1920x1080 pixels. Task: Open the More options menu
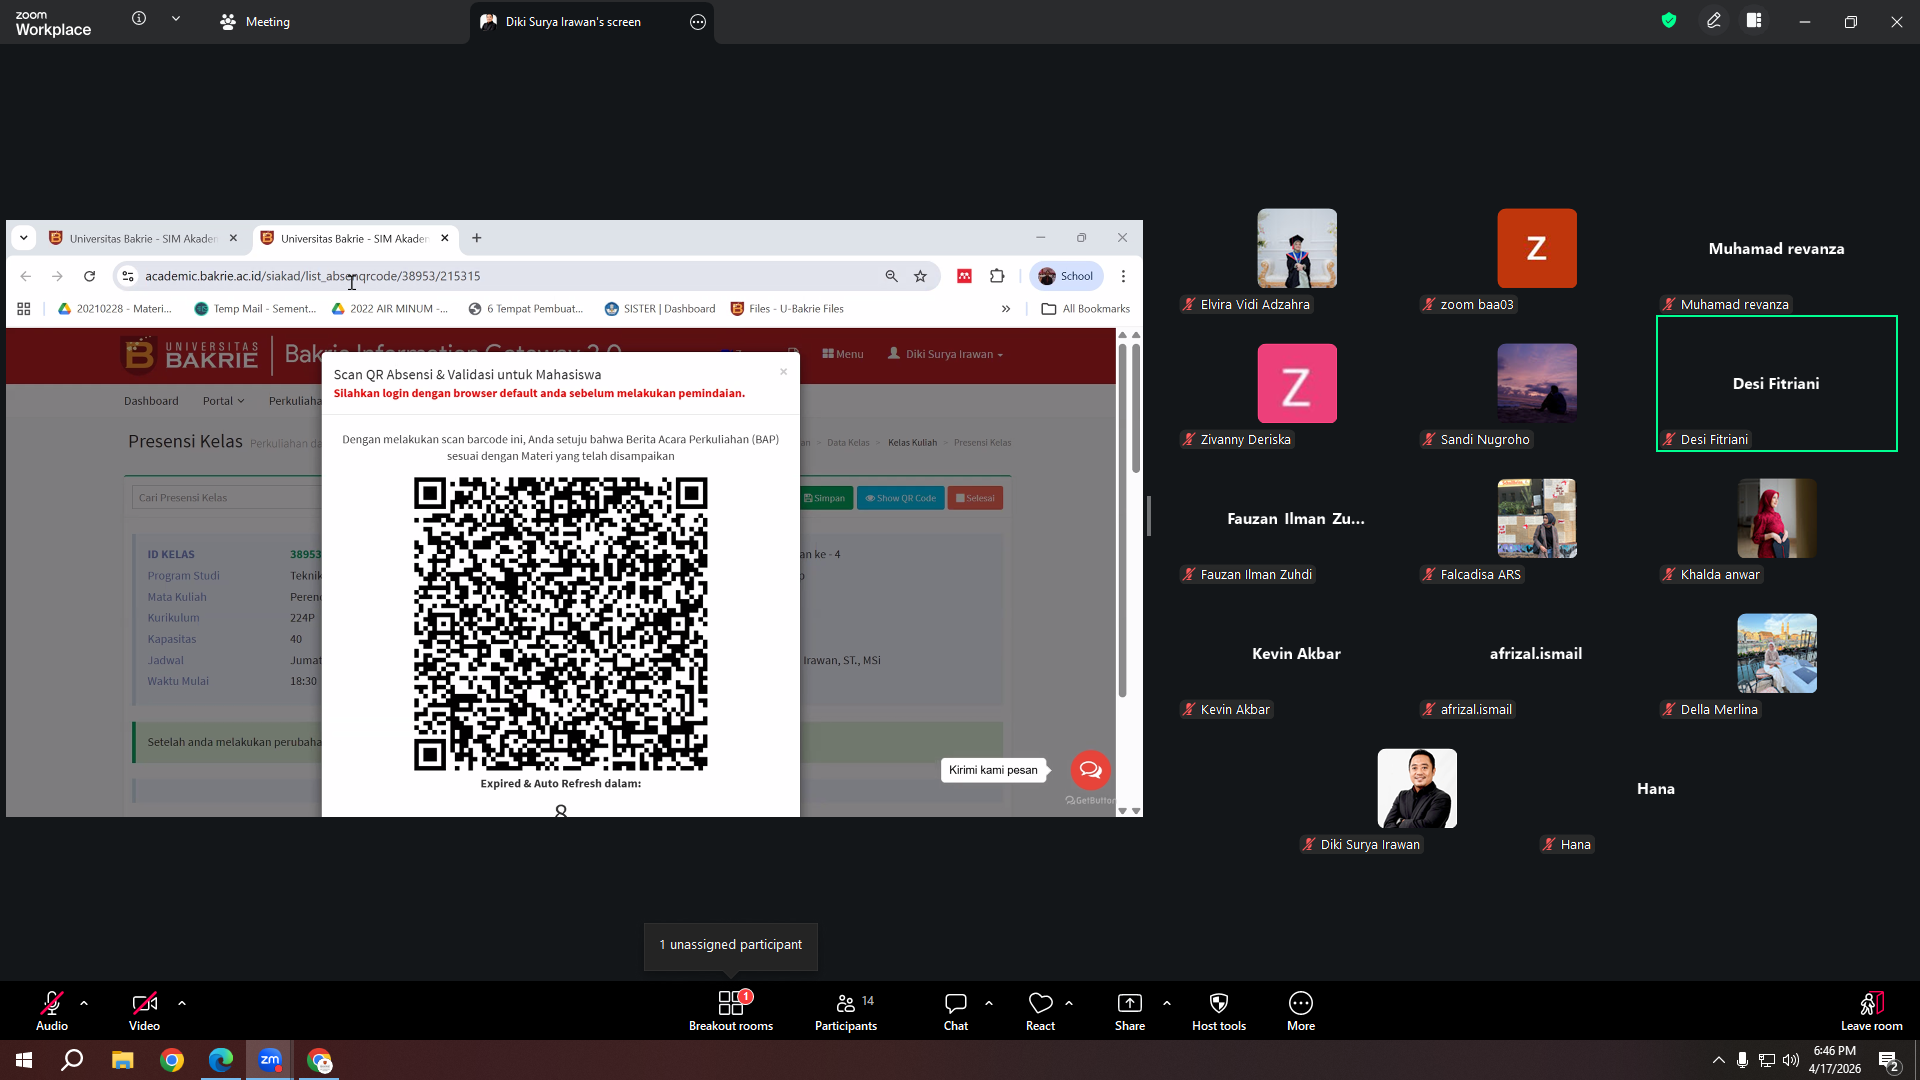(x=1301, y=1010)
